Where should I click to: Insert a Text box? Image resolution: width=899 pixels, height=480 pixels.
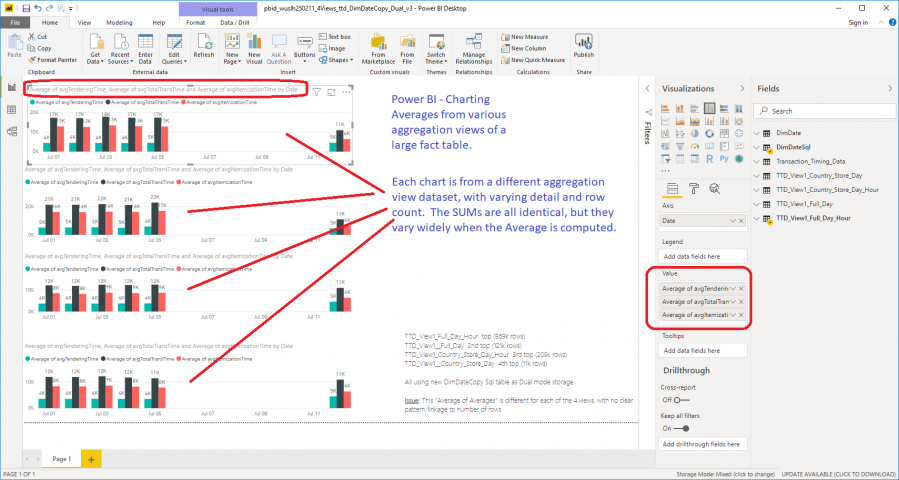[x=335, y=37]
